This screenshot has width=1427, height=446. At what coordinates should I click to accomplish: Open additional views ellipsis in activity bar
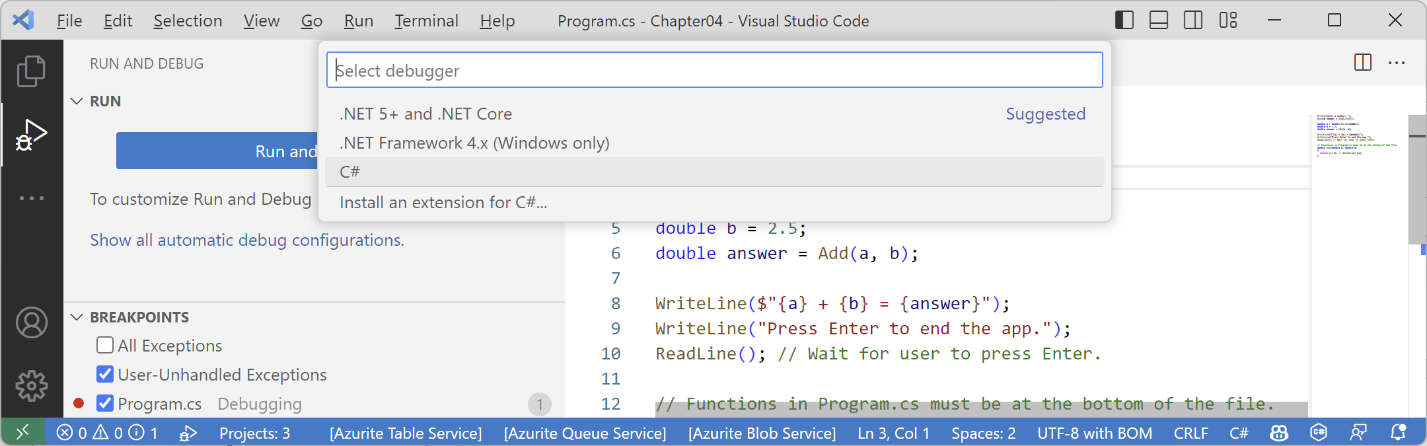coord(31,198)
